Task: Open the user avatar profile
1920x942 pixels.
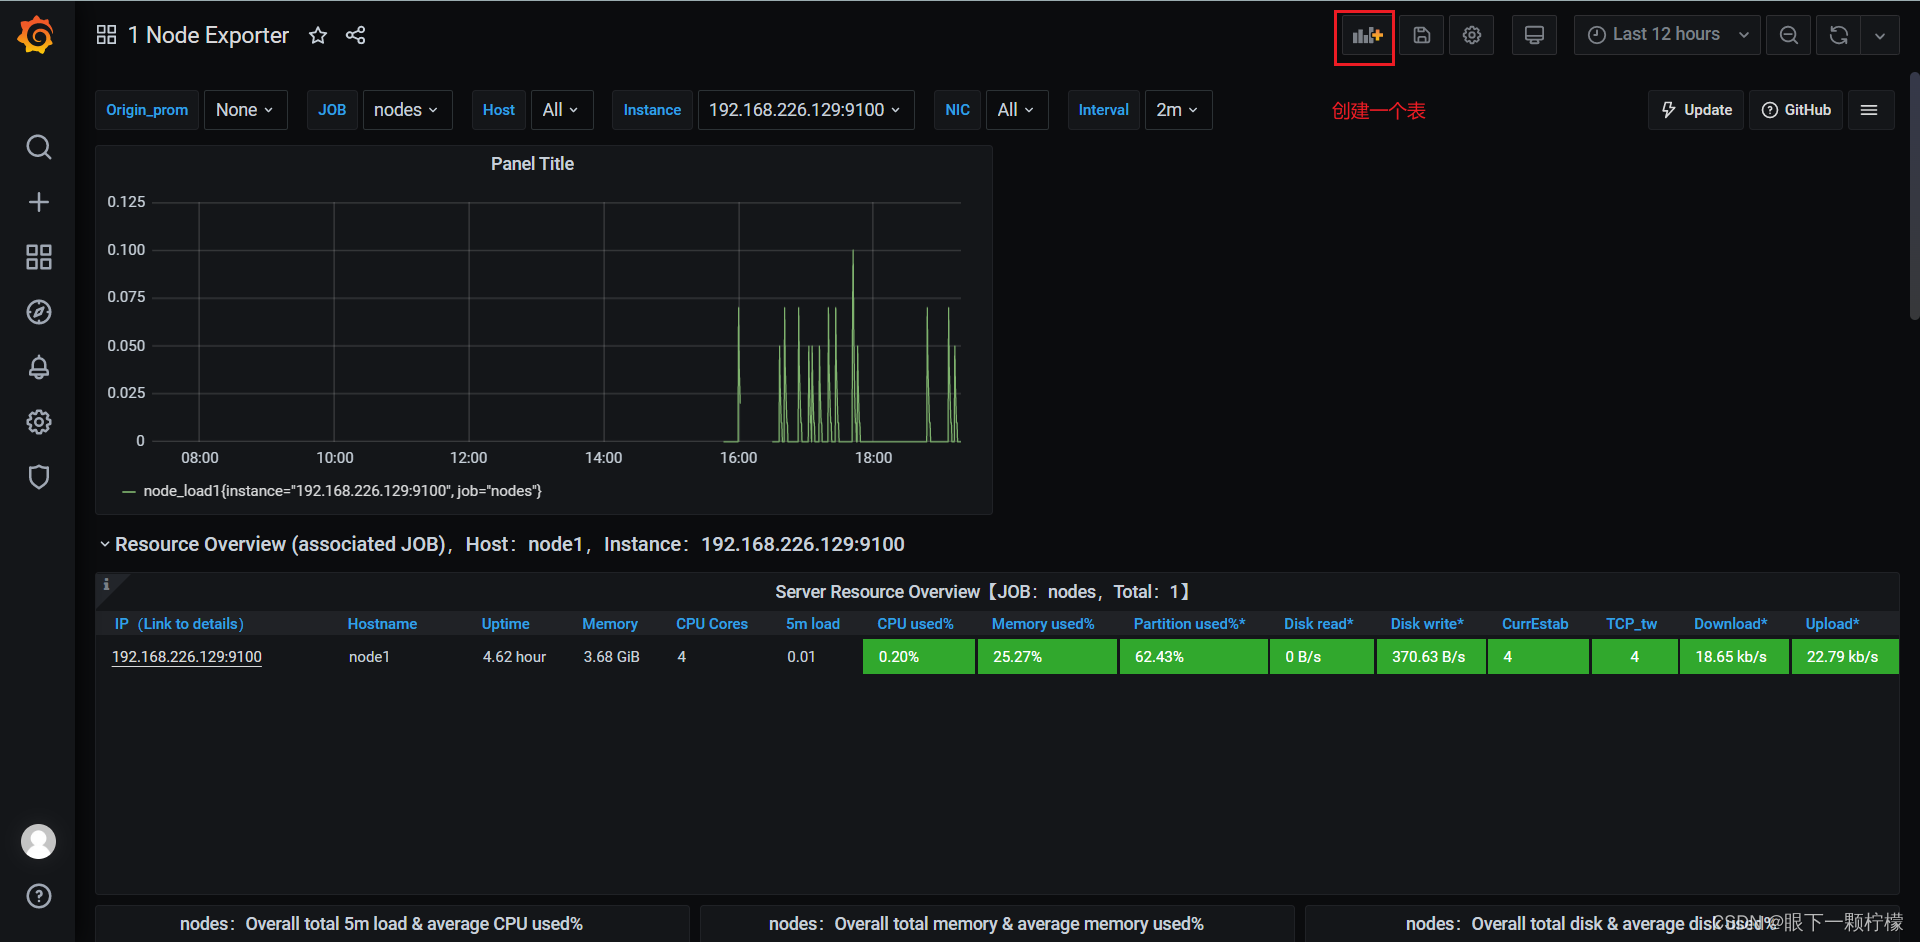Action: click(x=38, y=842)
